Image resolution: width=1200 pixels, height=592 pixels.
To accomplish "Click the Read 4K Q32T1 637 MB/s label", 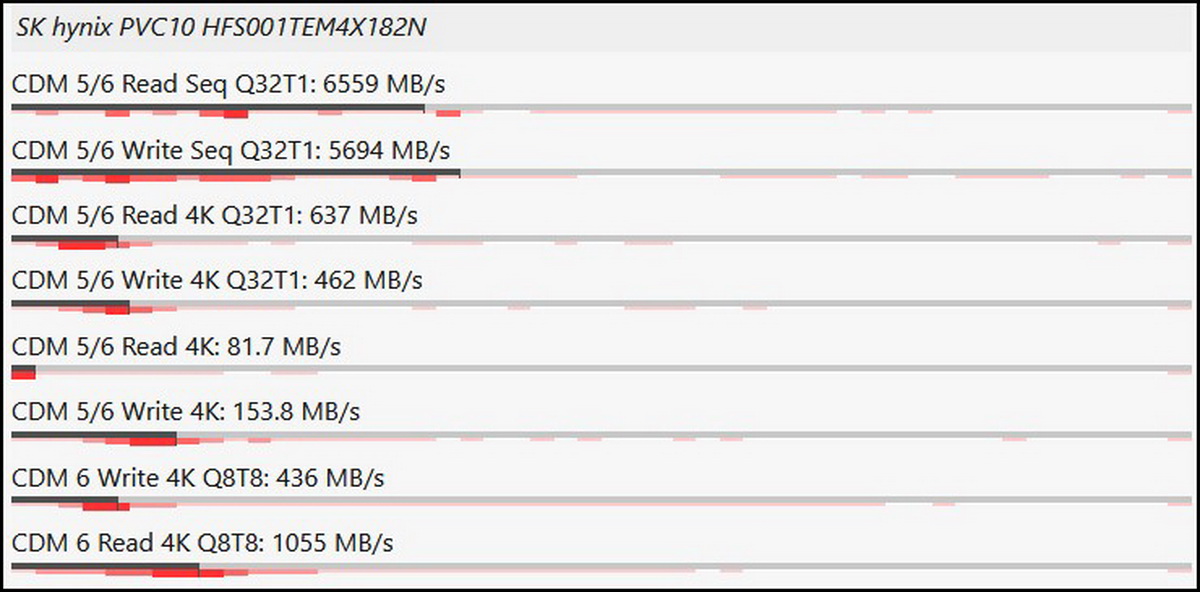I will pos(215,215).
